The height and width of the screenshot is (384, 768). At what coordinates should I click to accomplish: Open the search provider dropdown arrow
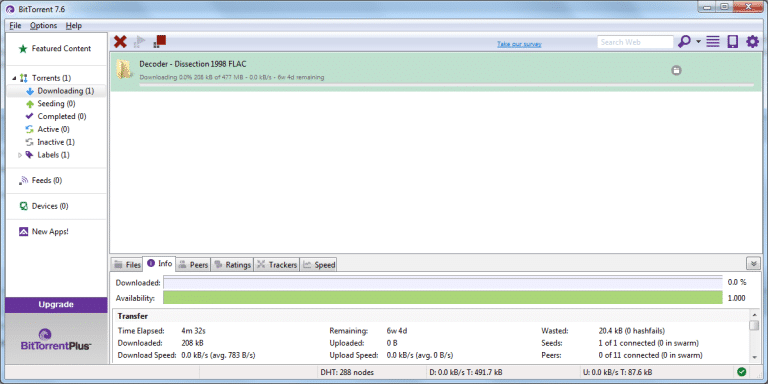click(x=698, y=42)
